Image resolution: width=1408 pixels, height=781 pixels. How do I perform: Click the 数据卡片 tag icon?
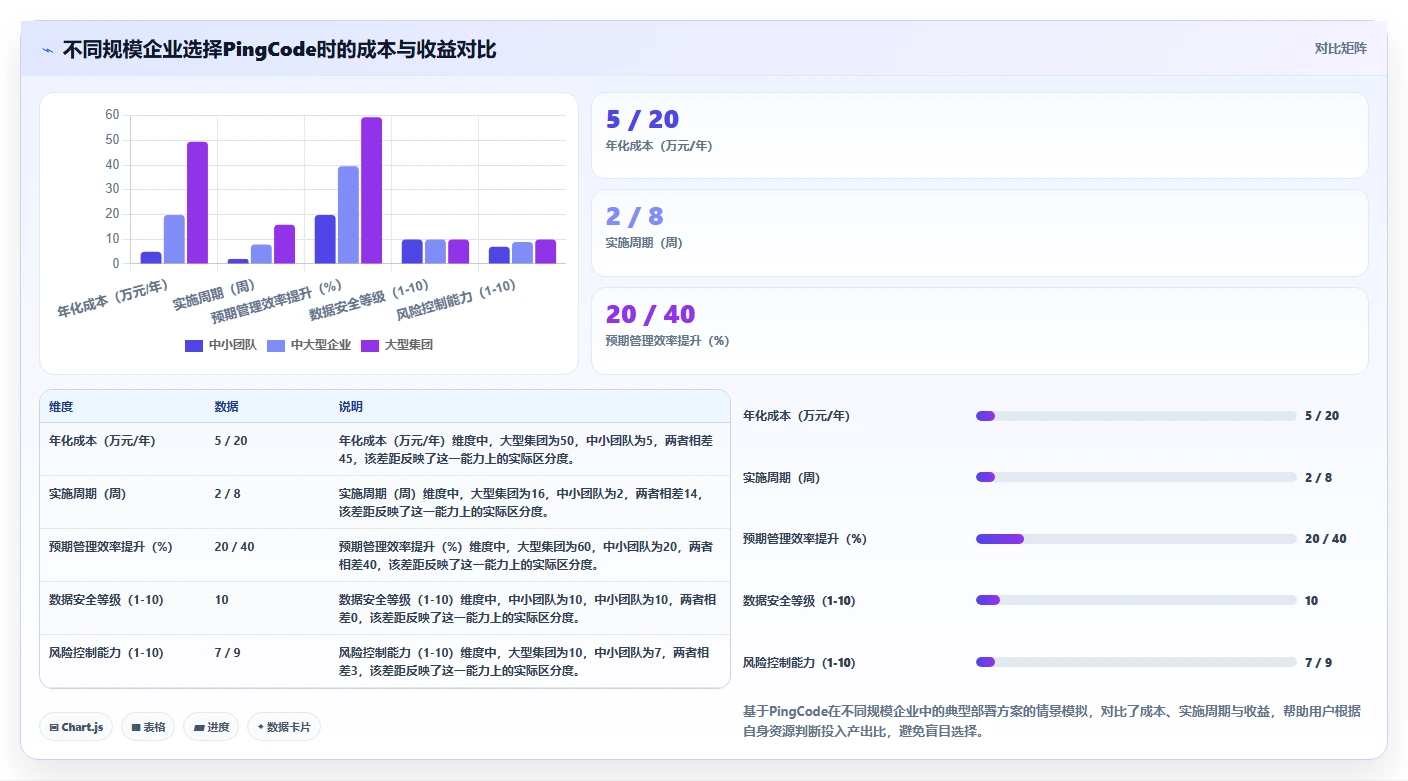coord(260,727)
